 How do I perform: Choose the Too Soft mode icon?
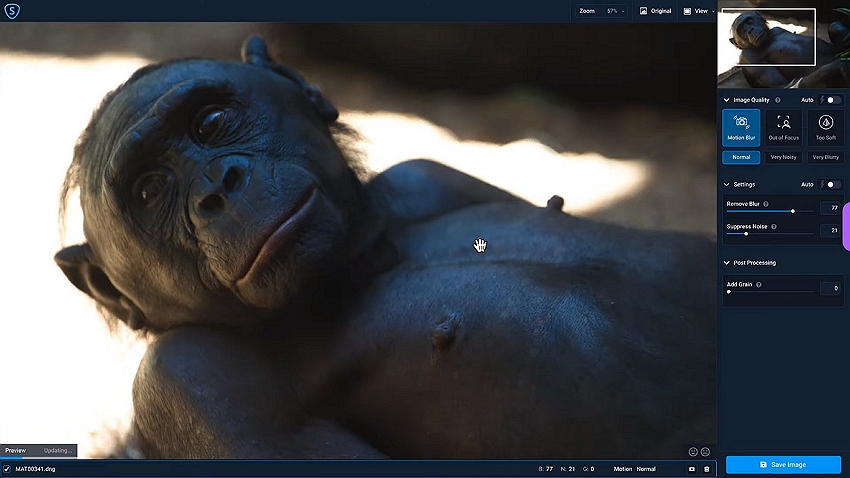pos(825,126)
